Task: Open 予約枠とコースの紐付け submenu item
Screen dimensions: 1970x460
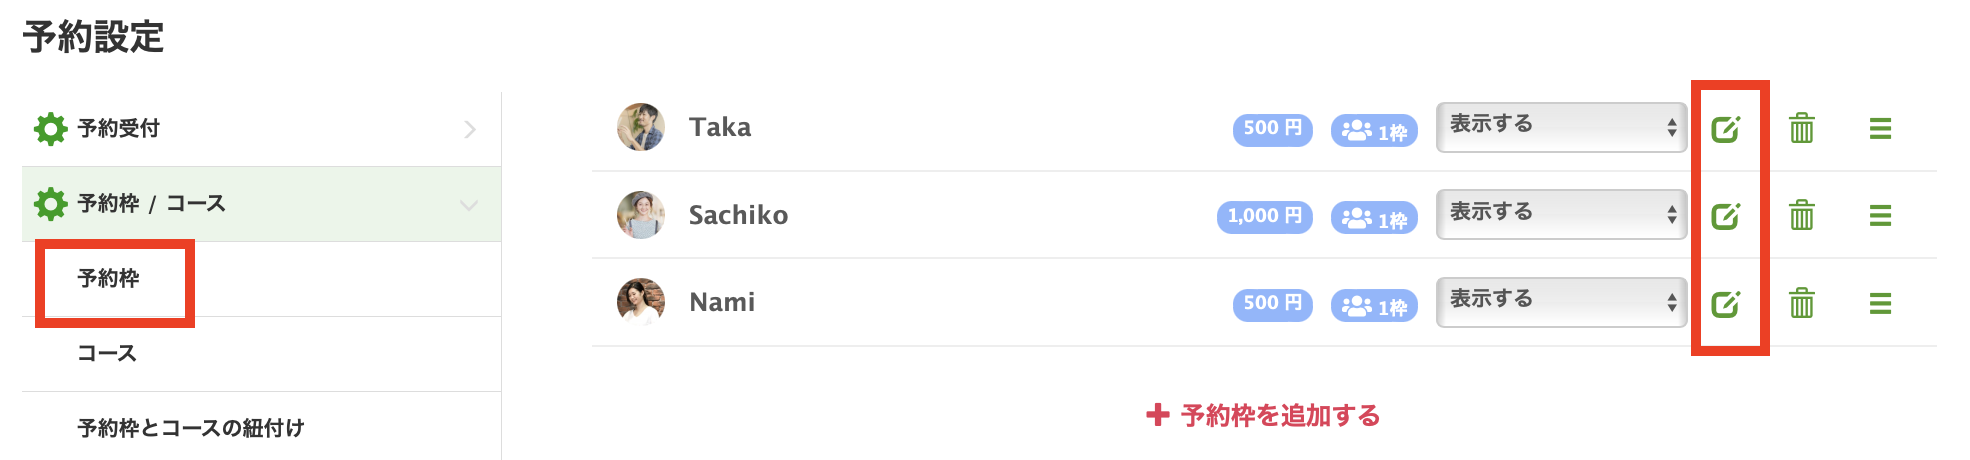Action: click(191, 428)
